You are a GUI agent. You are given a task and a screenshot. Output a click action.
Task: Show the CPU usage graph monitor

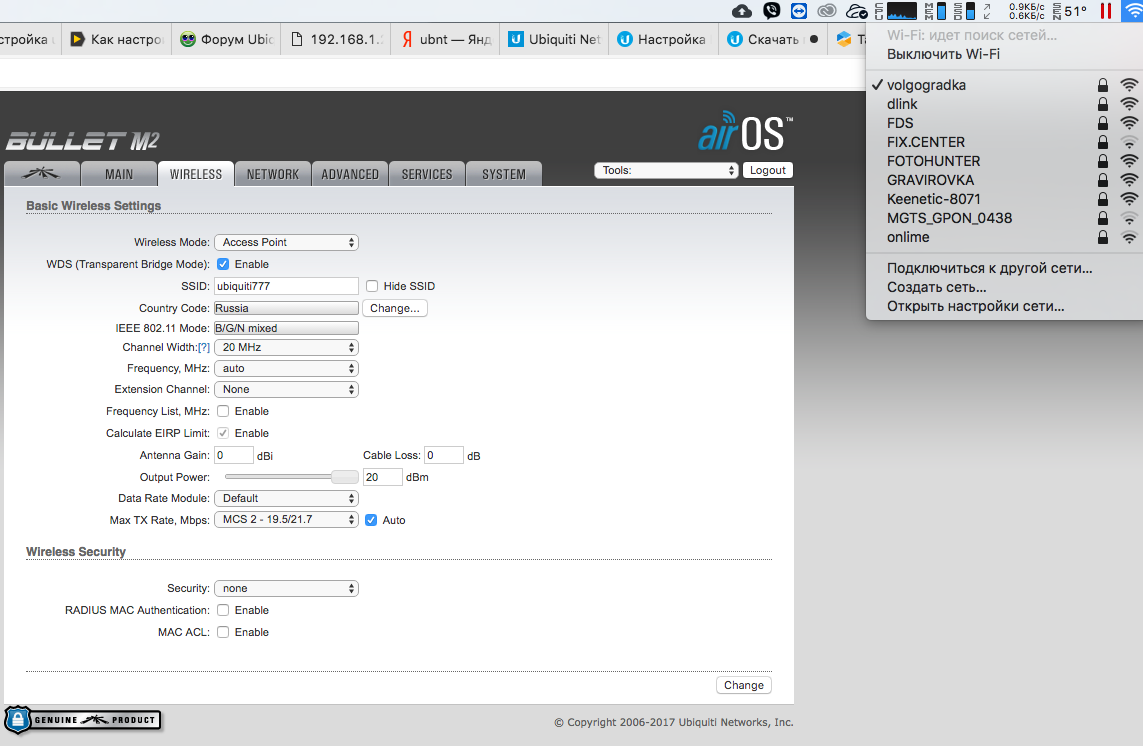pyautogui.click(x=896, y=11)
